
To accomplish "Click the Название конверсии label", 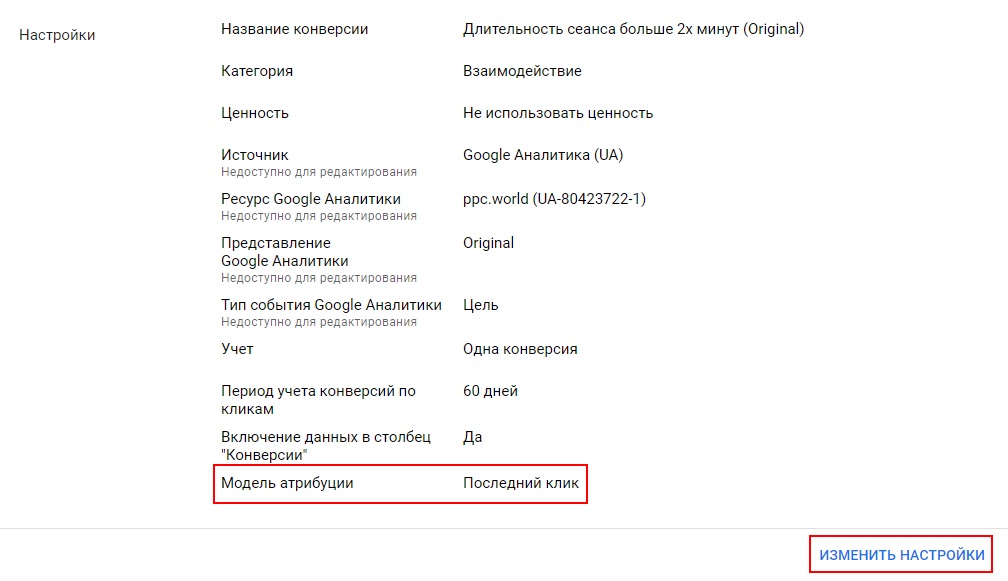I will (x=294, y=29).
